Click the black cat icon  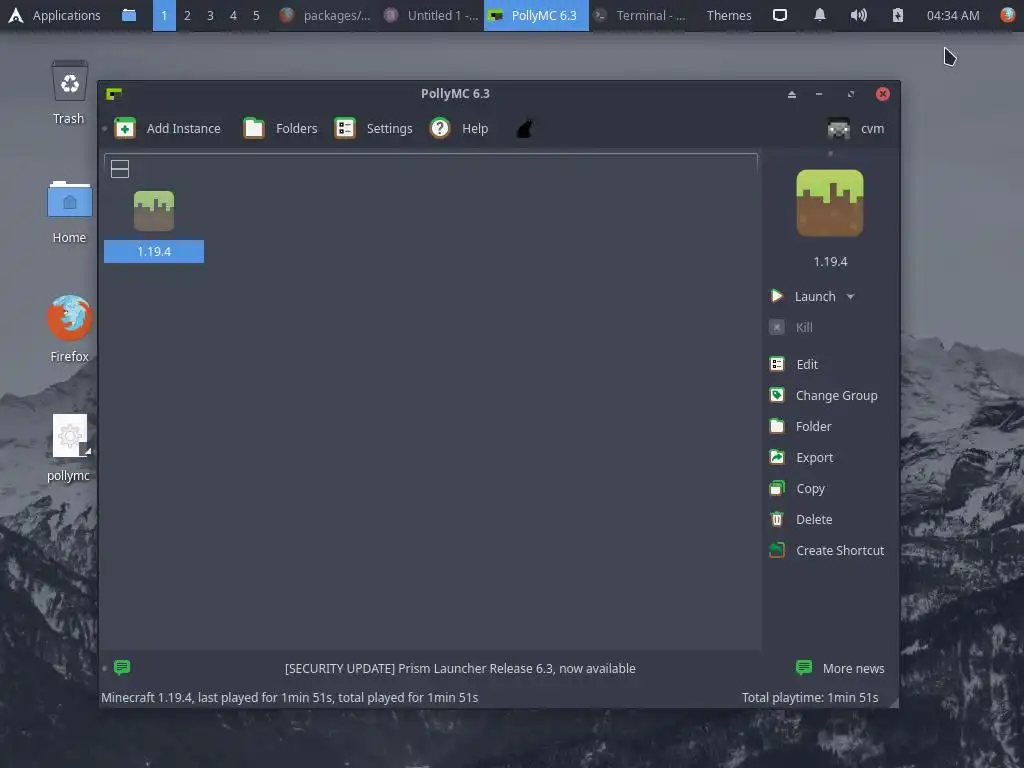click(525, 129)
